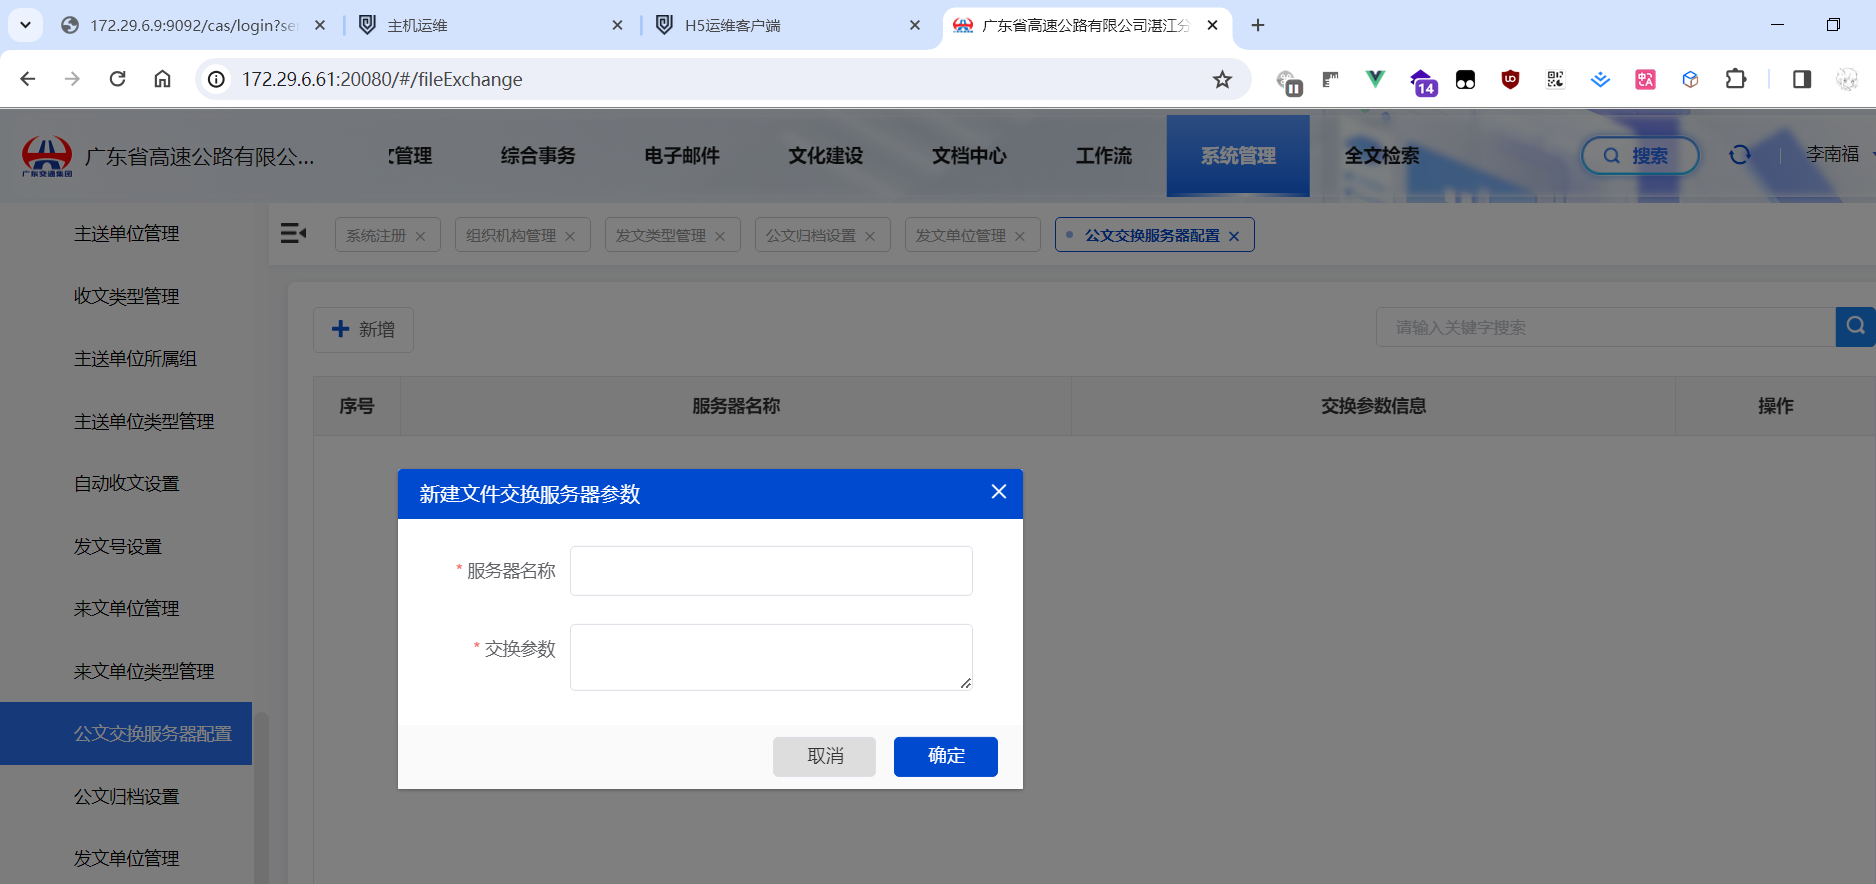1876x884 pixels.
Task: Close the 新建文件交换服务器参数 dialog
Action: [x=998, y=492]
